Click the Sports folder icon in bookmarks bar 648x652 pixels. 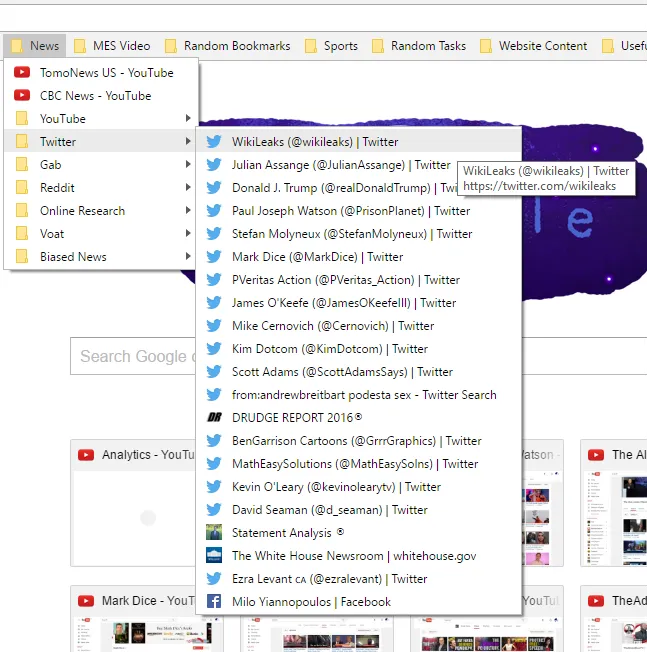click(310, 46)
